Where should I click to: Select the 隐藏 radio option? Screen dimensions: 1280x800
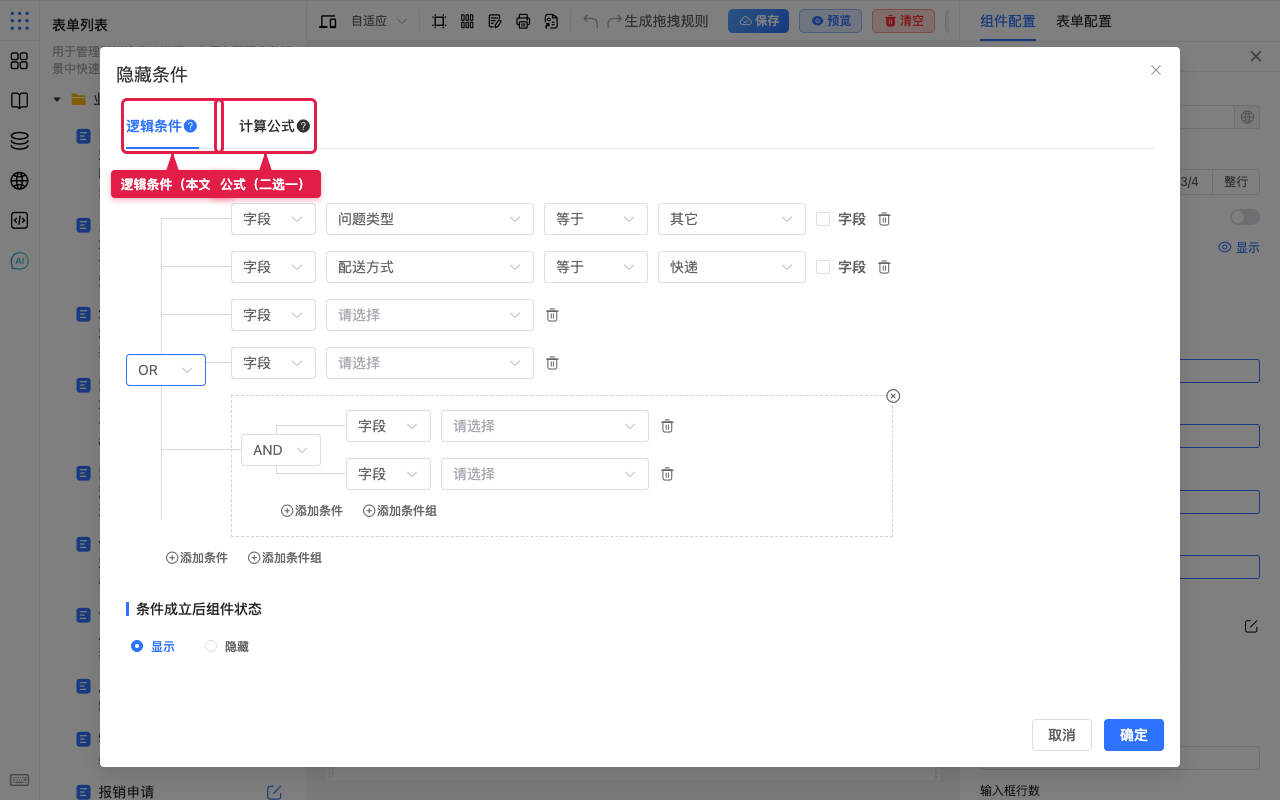coord(211,647)
